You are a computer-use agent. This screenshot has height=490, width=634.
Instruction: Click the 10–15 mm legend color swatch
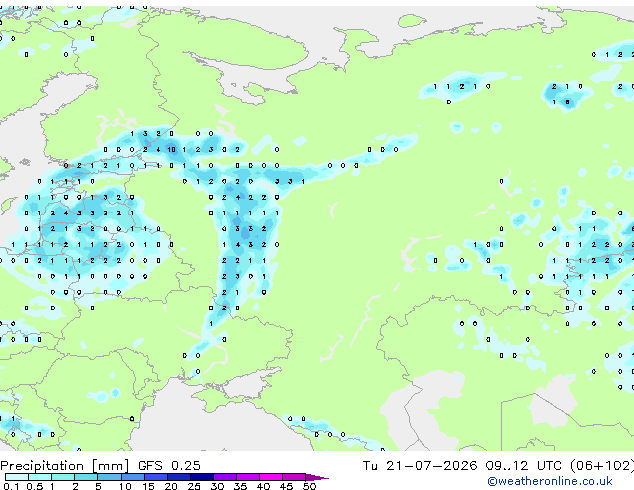coord(132,477)
